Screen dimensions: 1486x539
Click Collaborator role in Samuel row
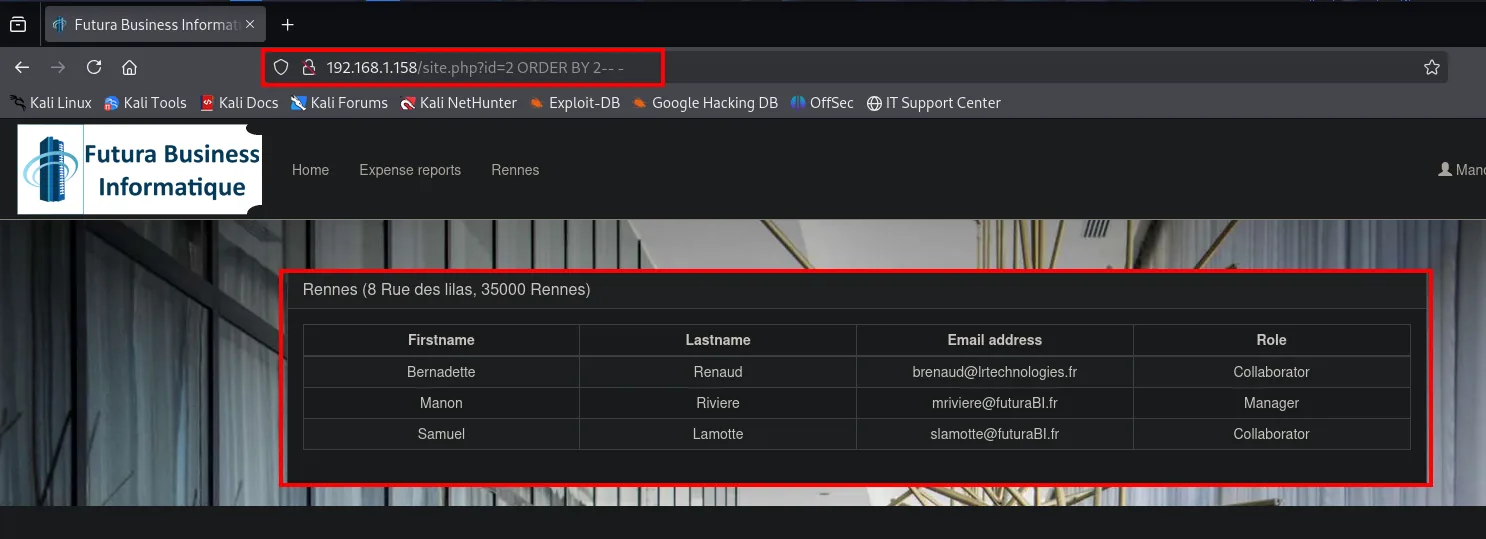[1272, 434]
